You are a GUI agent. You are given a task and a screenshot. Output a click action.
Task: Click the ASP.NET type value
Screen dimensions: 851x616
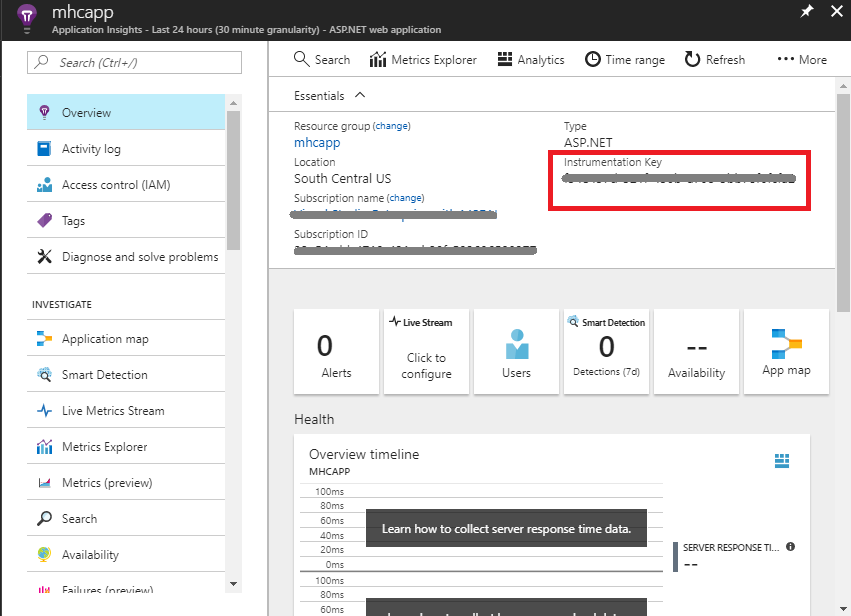pos(588,143)
